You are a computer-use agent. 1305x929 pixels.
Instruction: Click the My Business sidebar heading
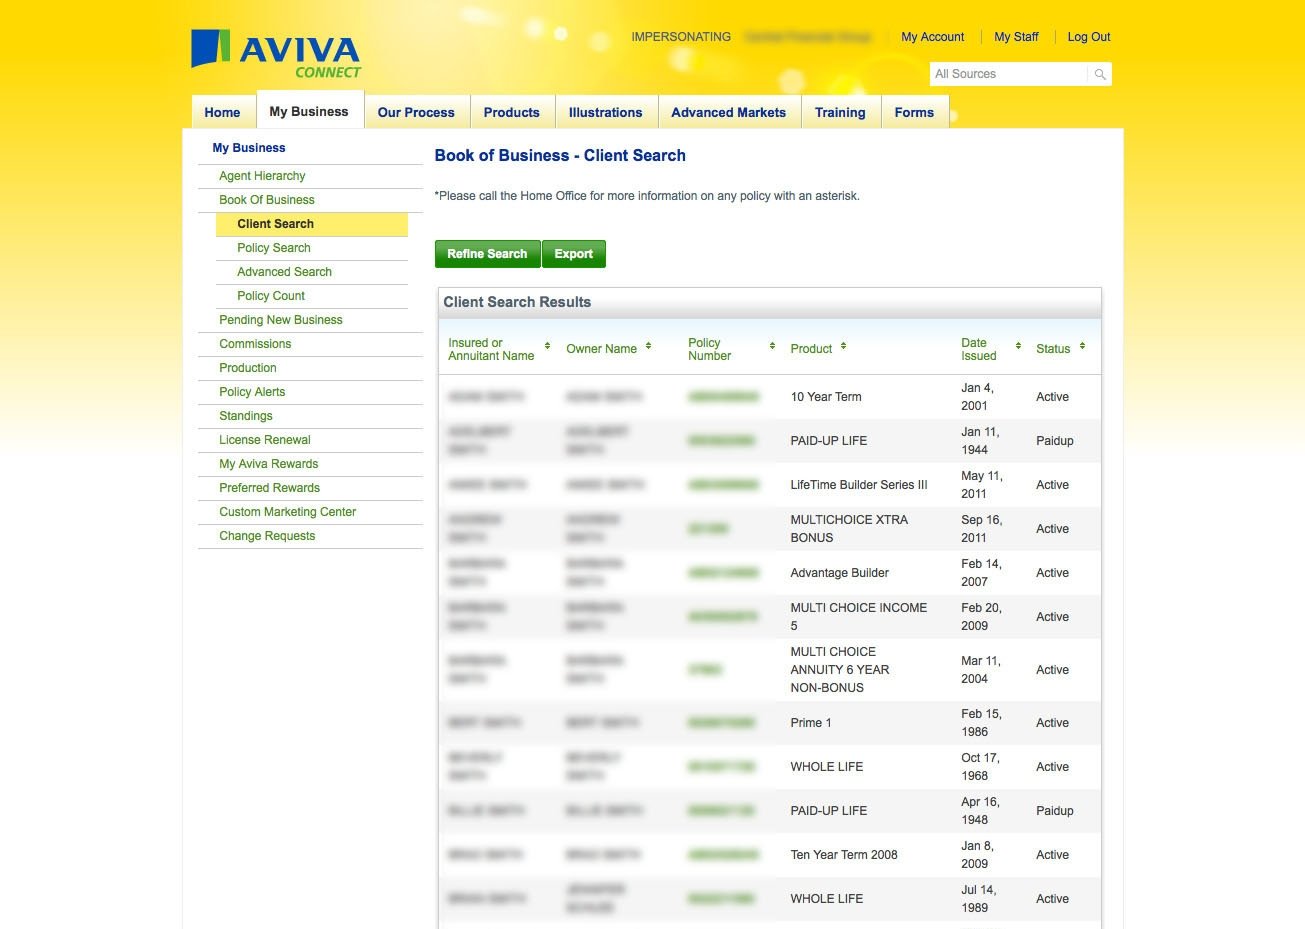pyautogui.click(x=249, y=148)
